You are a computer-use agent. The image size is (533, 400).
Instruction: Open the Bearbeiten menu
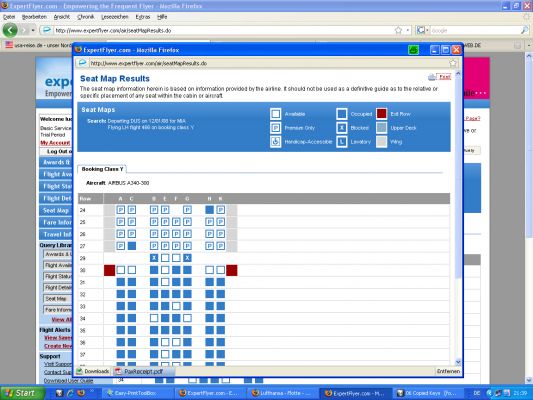pos(34,17)
